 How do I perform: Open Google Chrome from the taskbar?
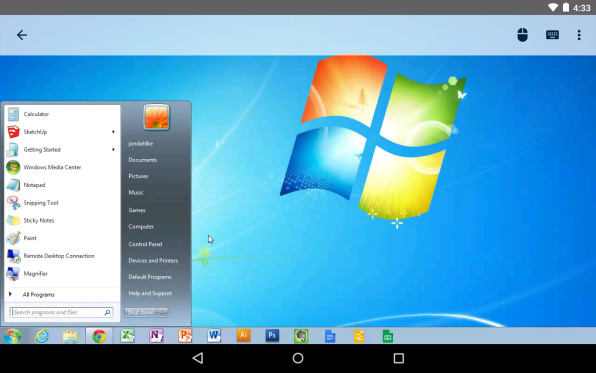point(99,336)
